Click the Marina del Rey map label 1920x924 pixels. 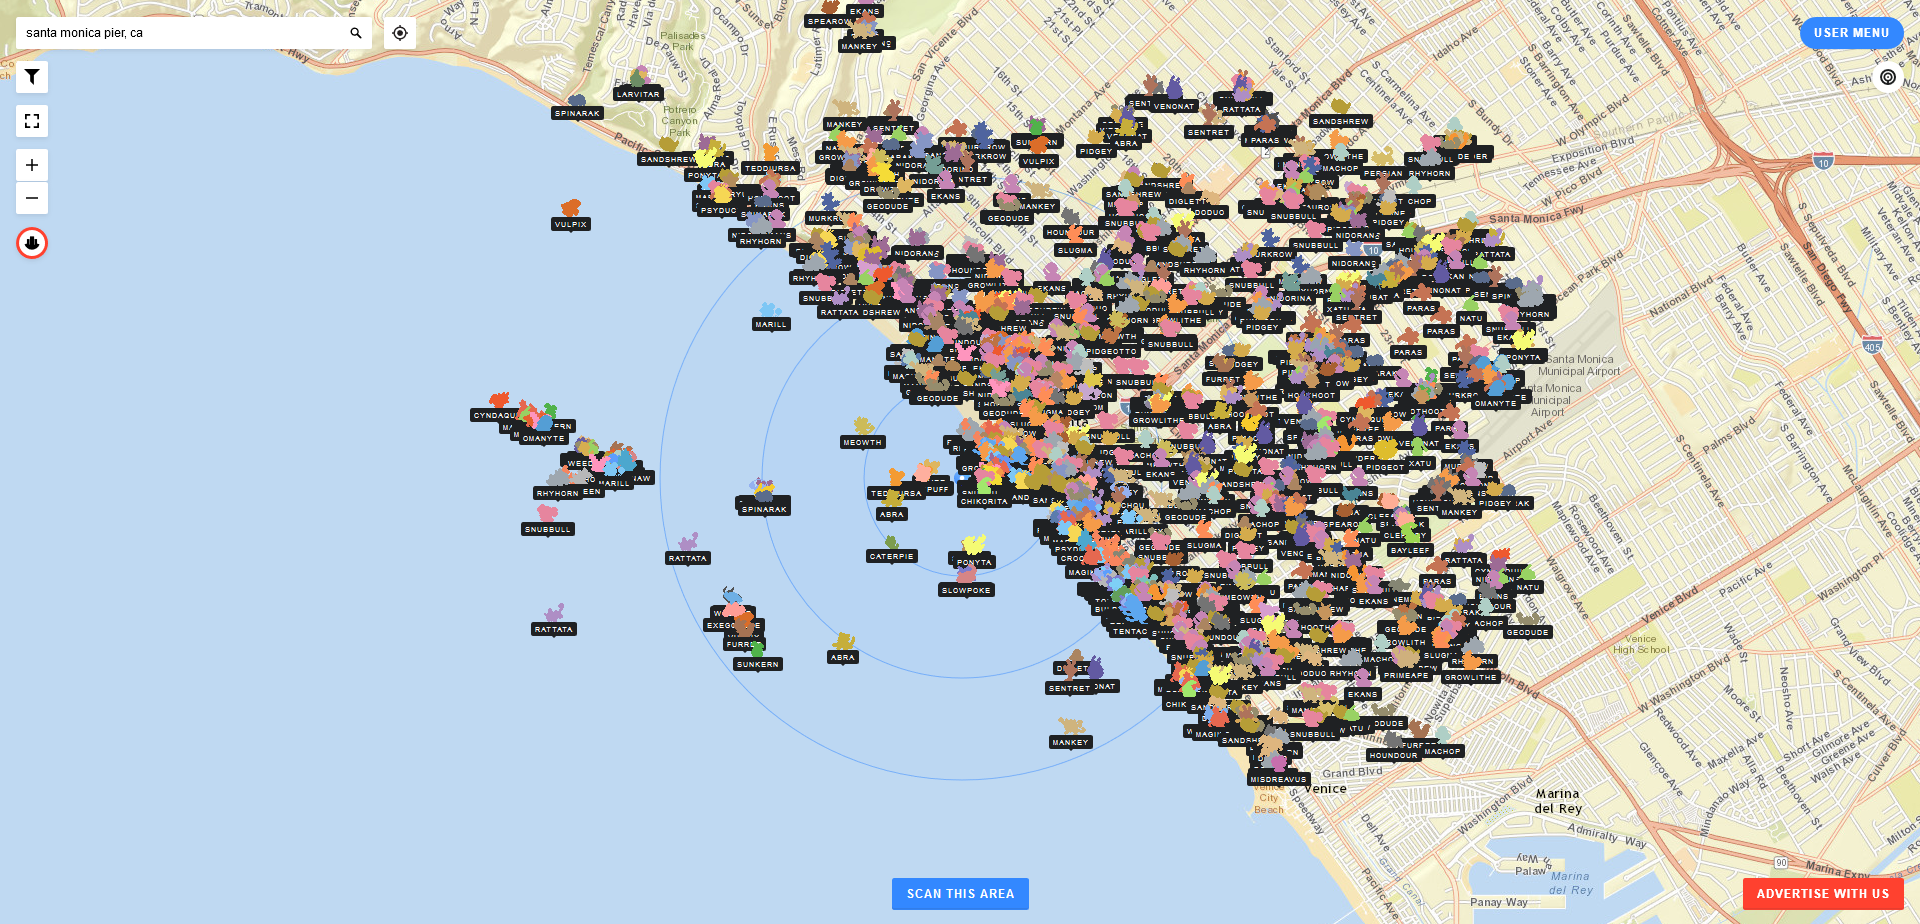tap(1558, 801)
